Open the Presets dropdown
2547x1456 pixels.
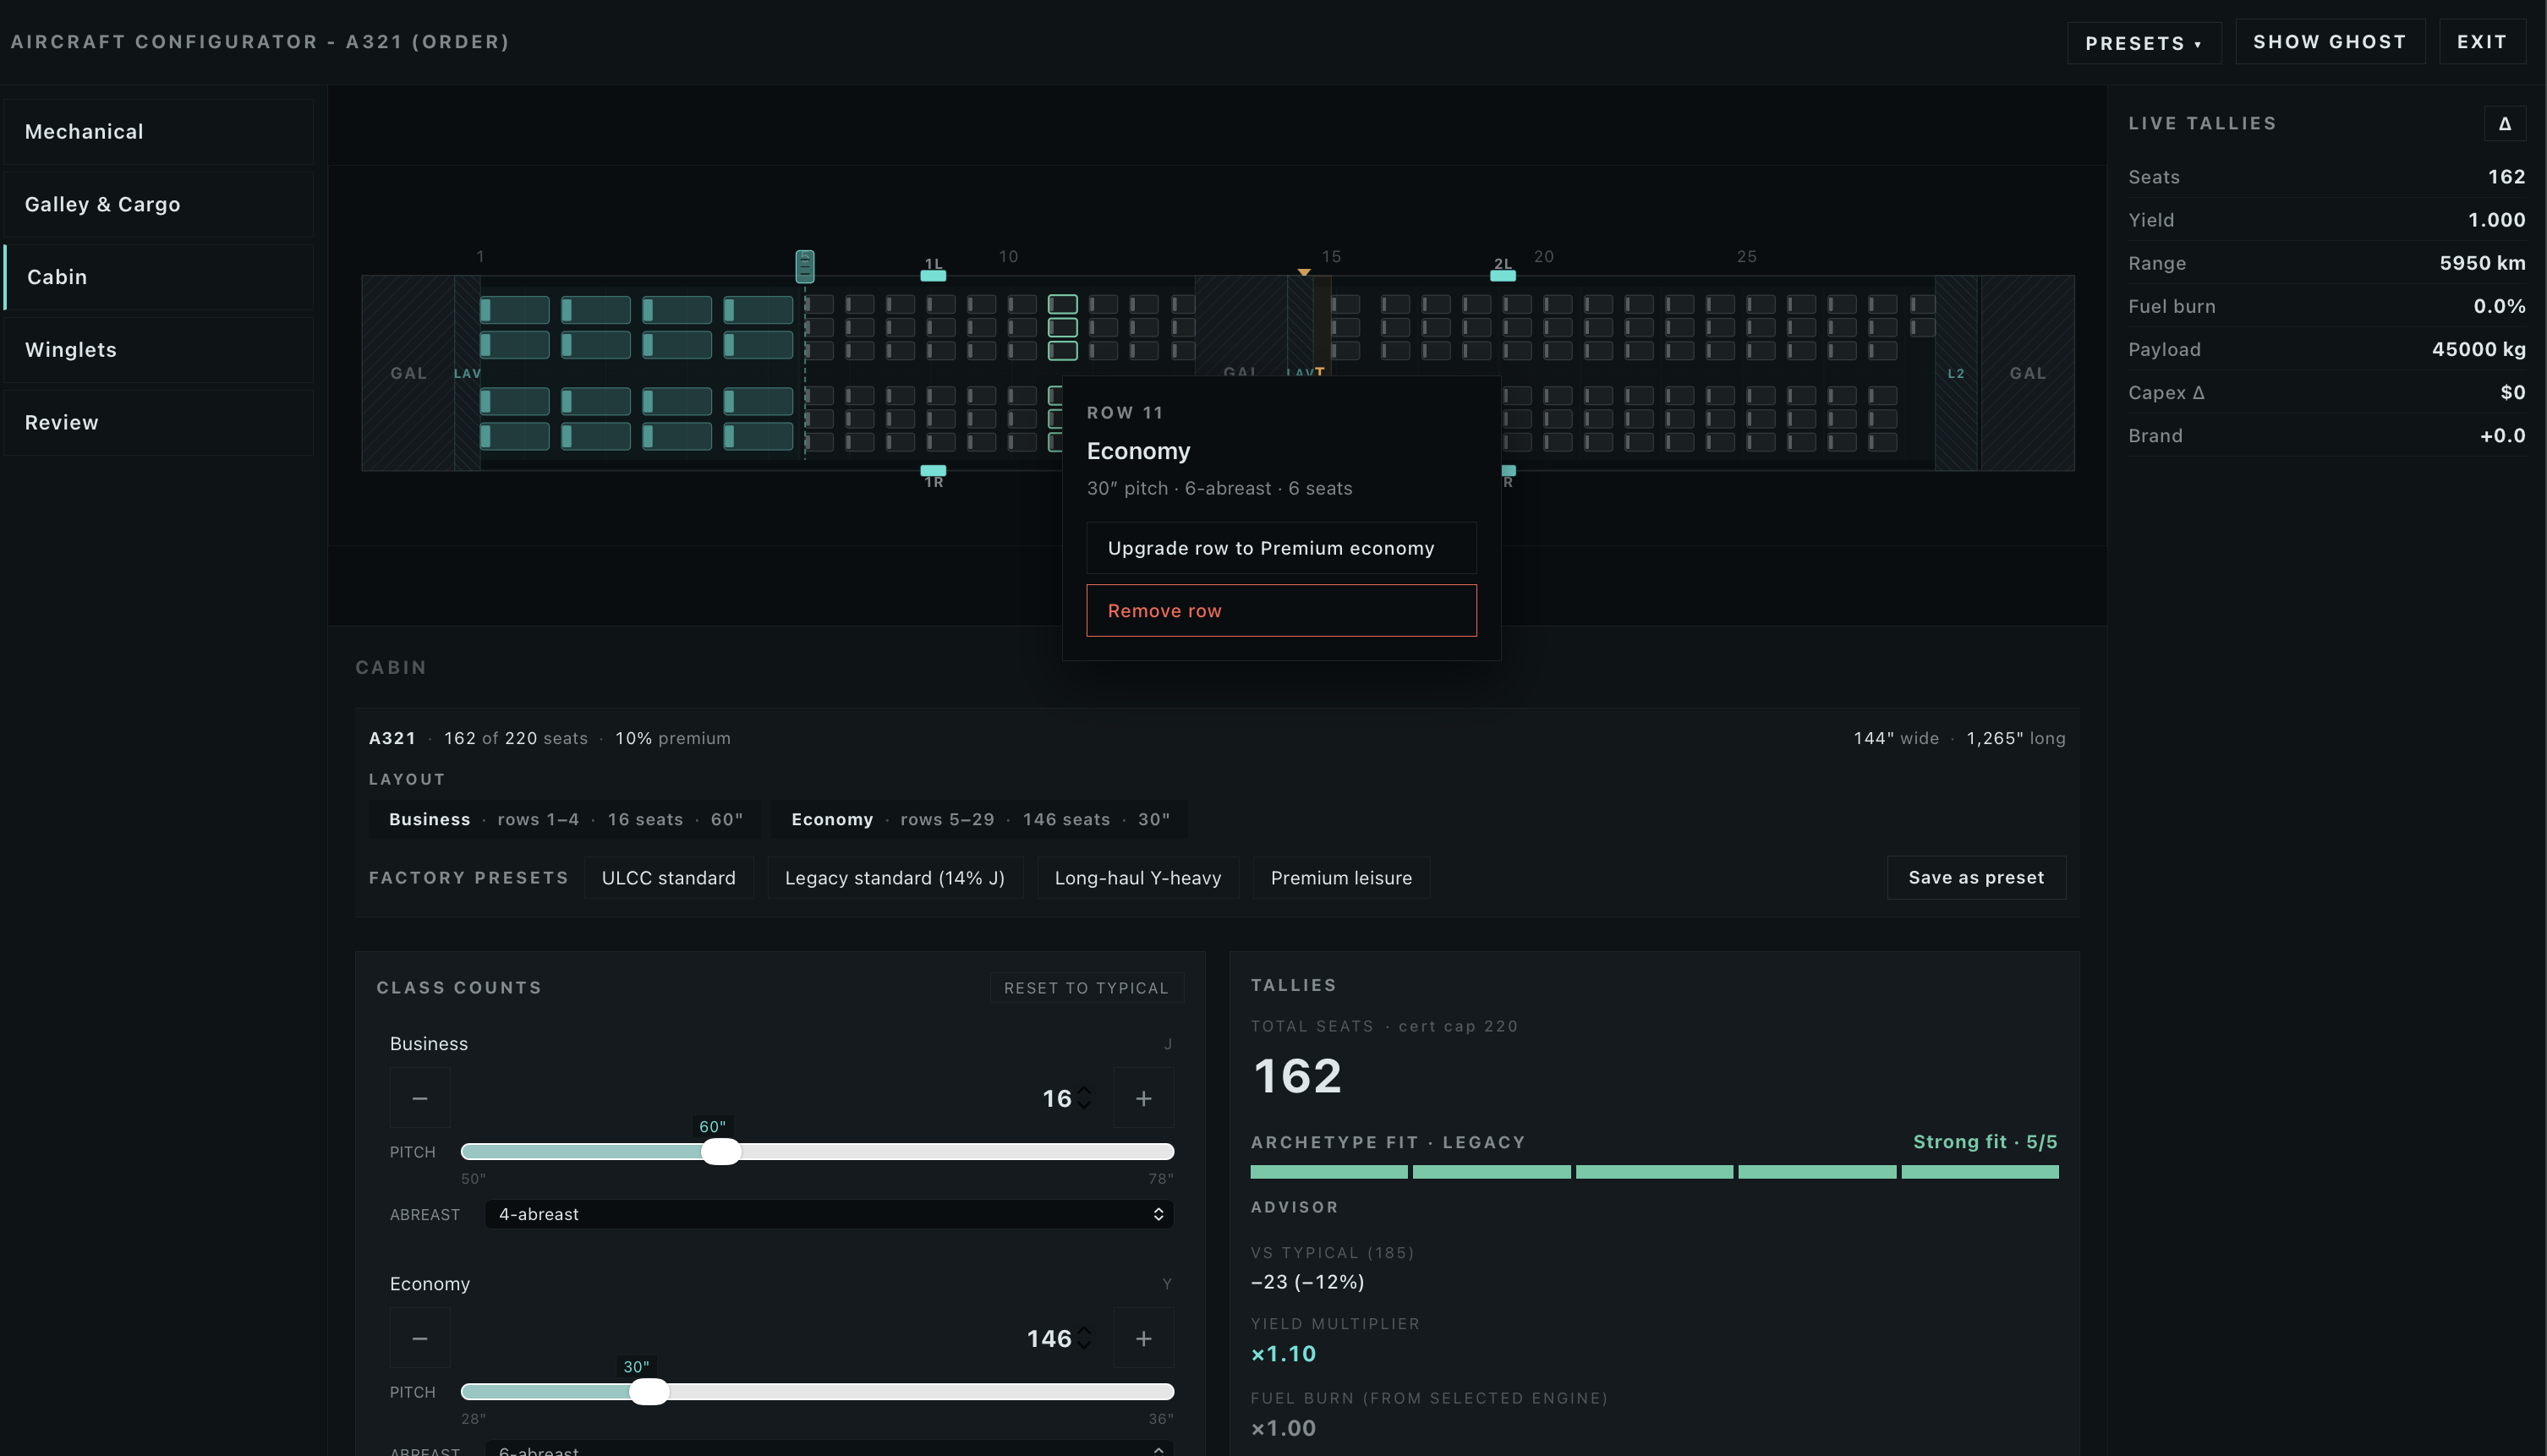coord(2144,43)
